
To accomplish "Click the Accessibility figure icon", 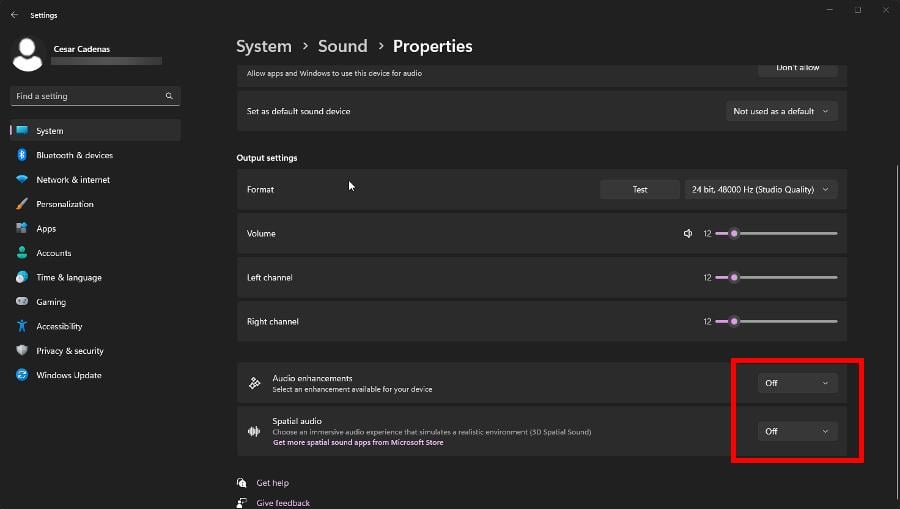I will click(22, 326).
